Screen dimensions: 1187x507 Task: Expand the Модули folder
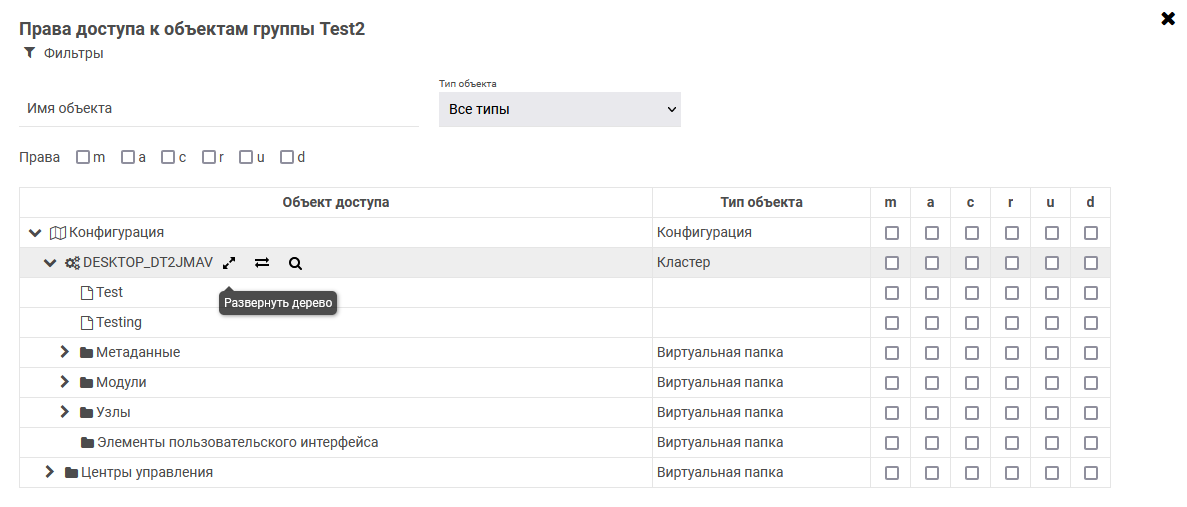tap(65, 382)
